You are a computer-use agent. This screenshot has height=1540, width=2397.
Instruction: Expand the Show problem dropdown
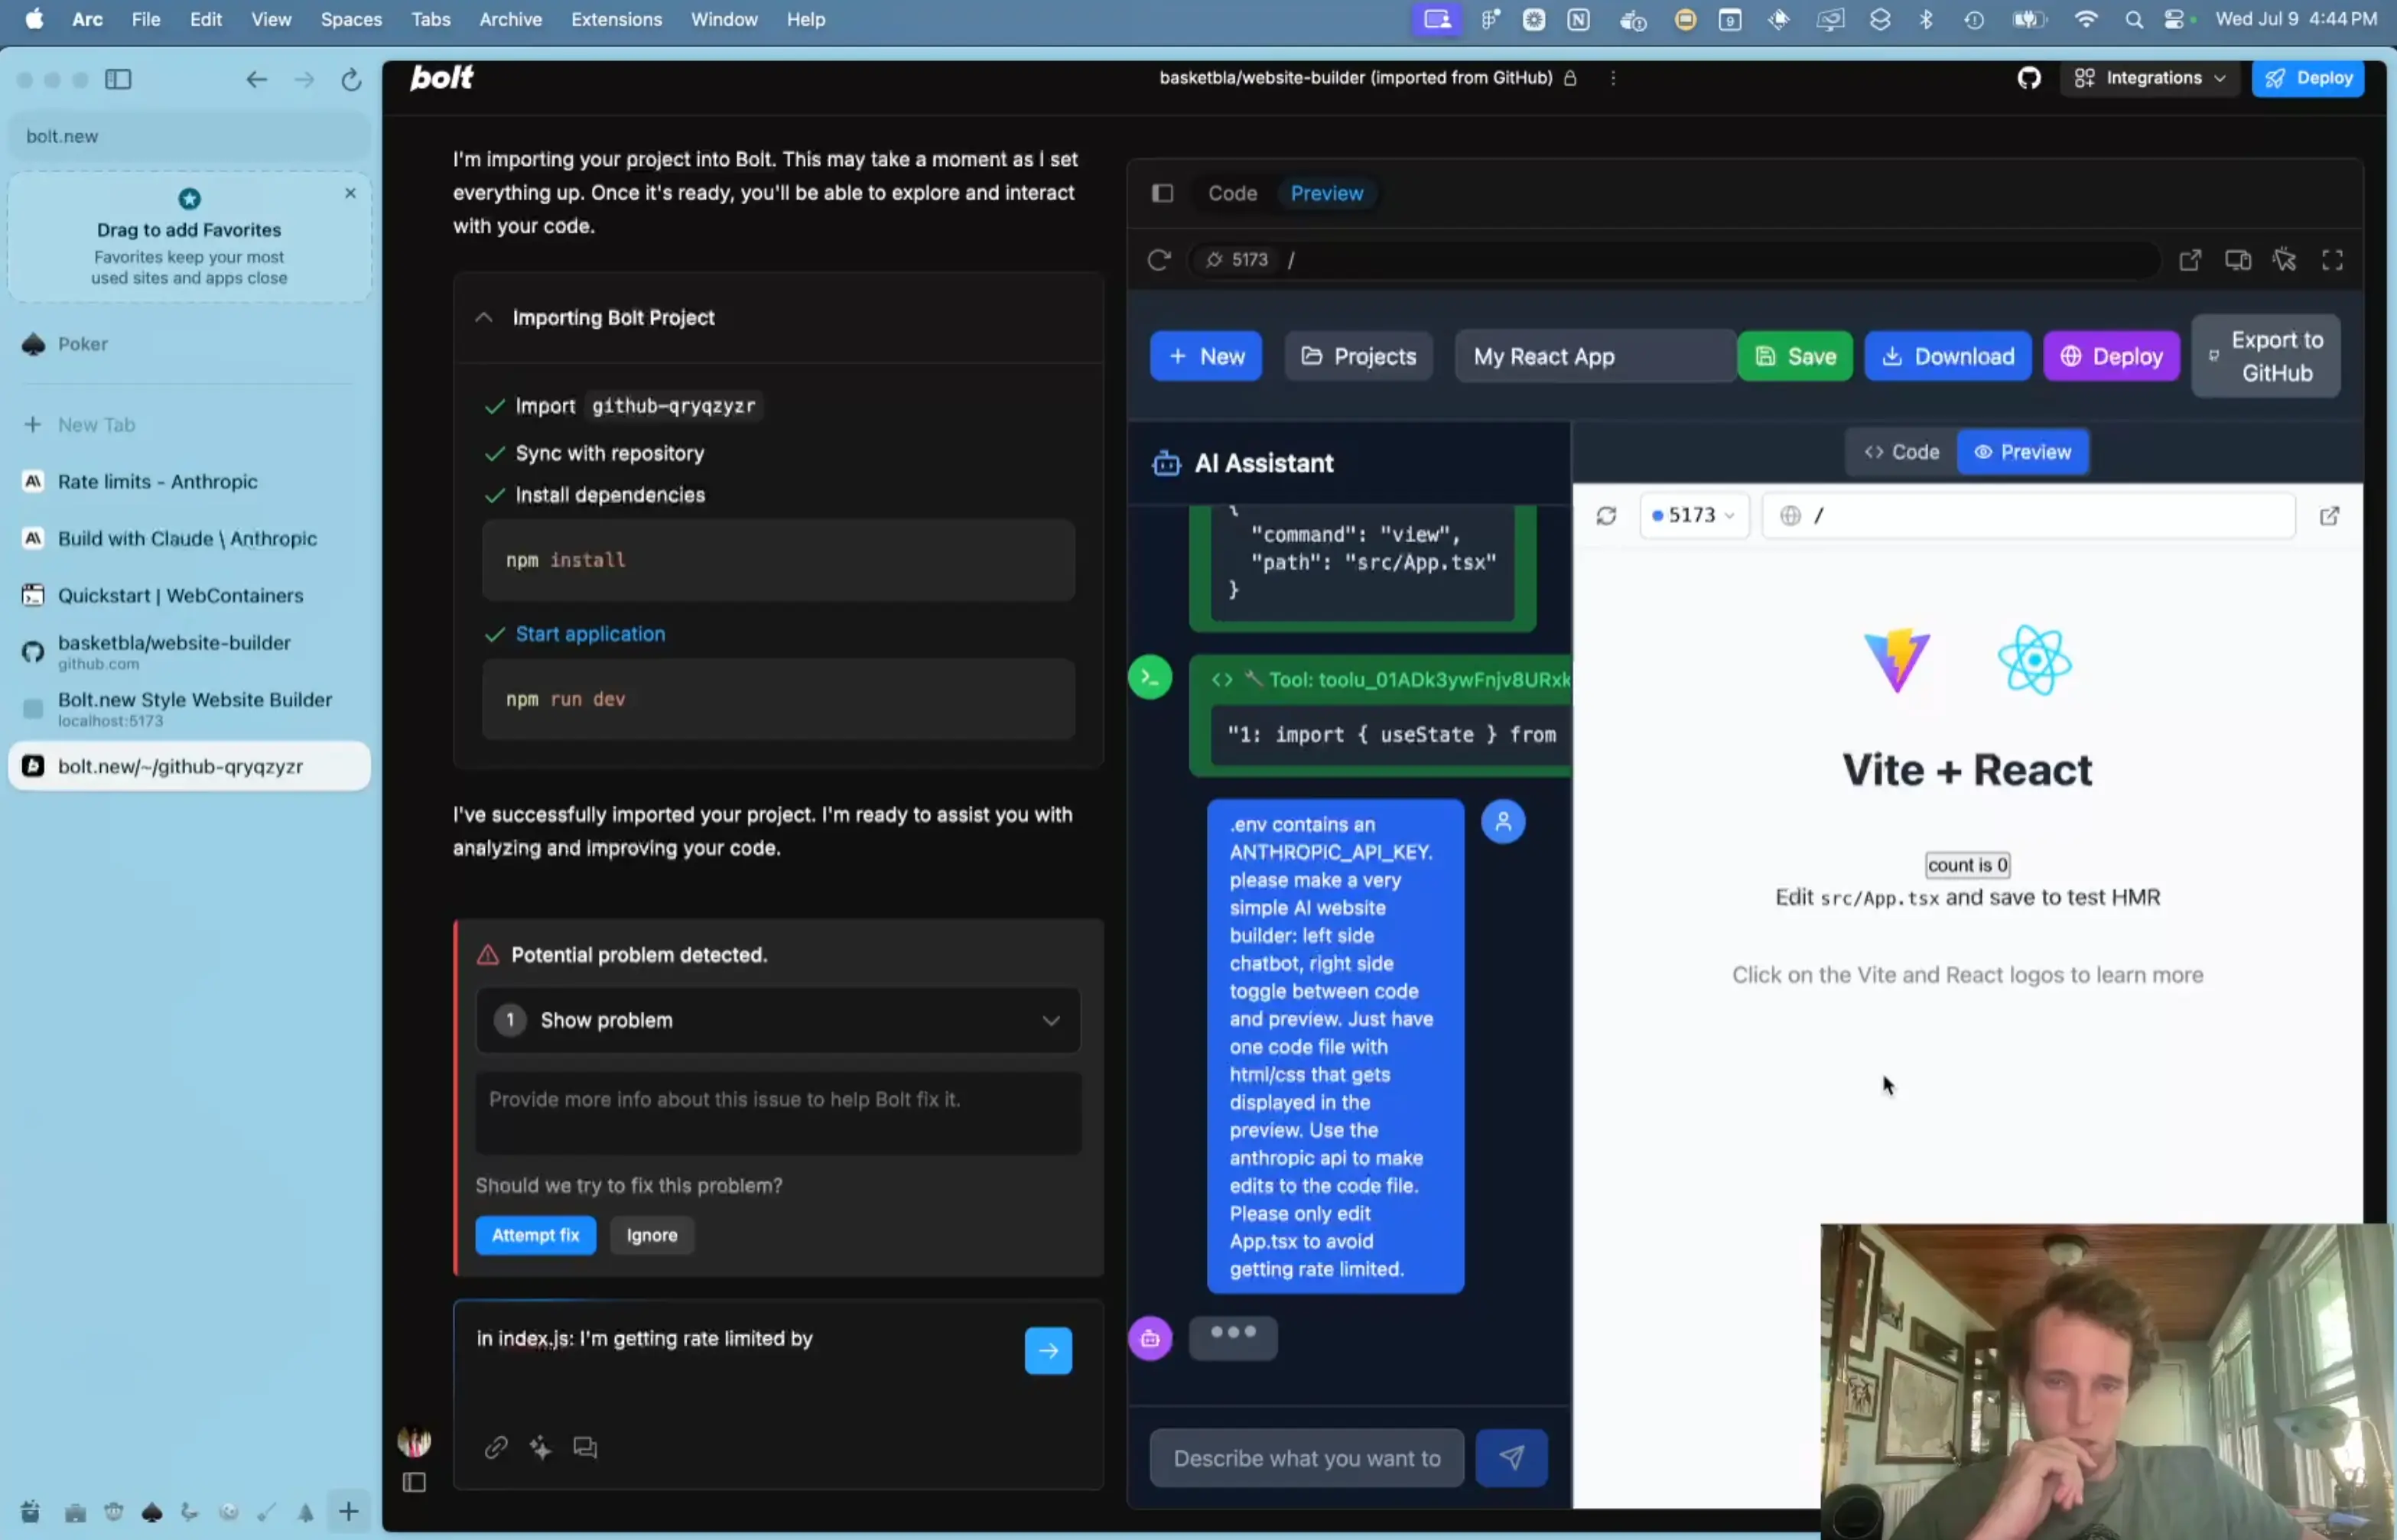coord(778,1020)
